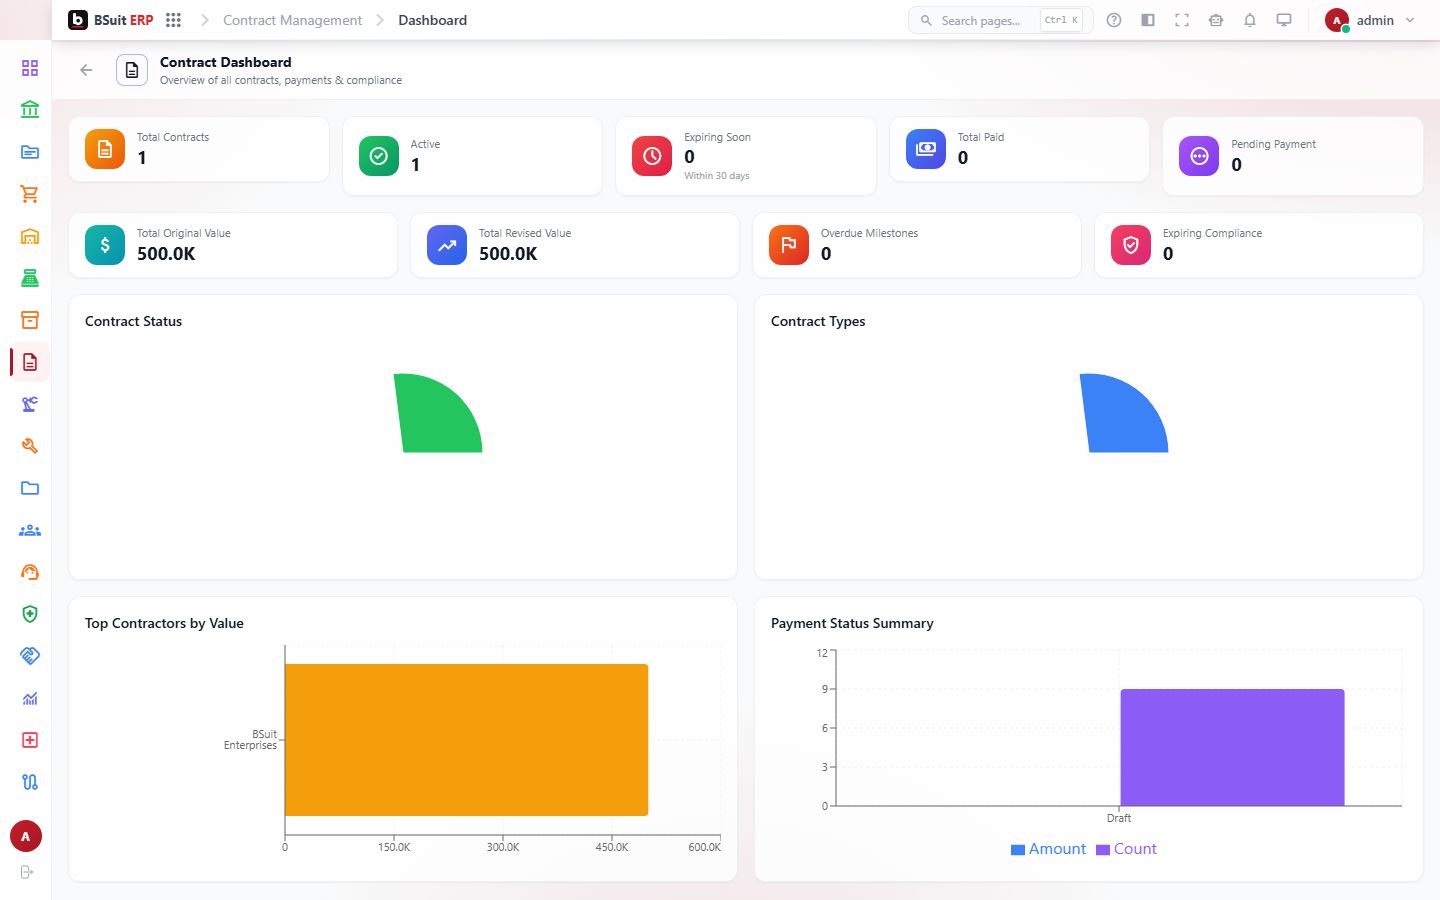Open the bank building module in sidebar
Viewport: 1440px width, 900px height.
[x=30, y=110]
